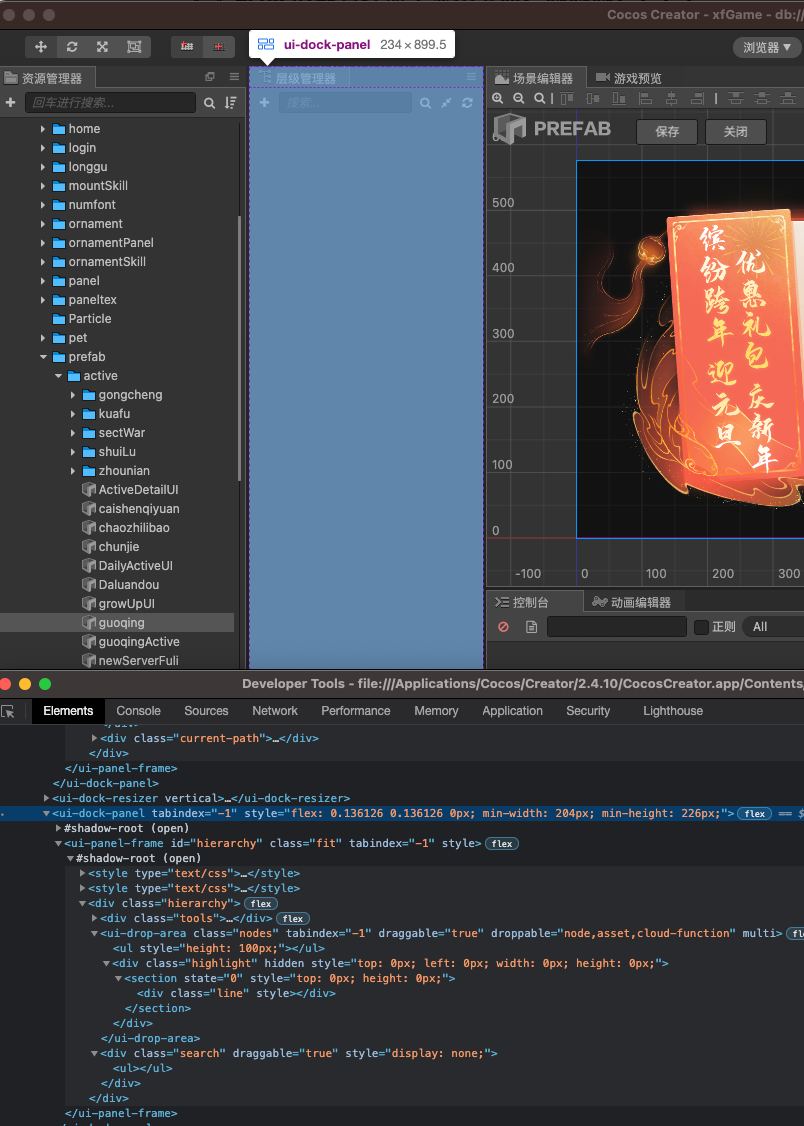Activate DevTools inspect element picker
The width and height of the screenshot is (804, 1126).
pyautogui.click(x=9, y=711)
